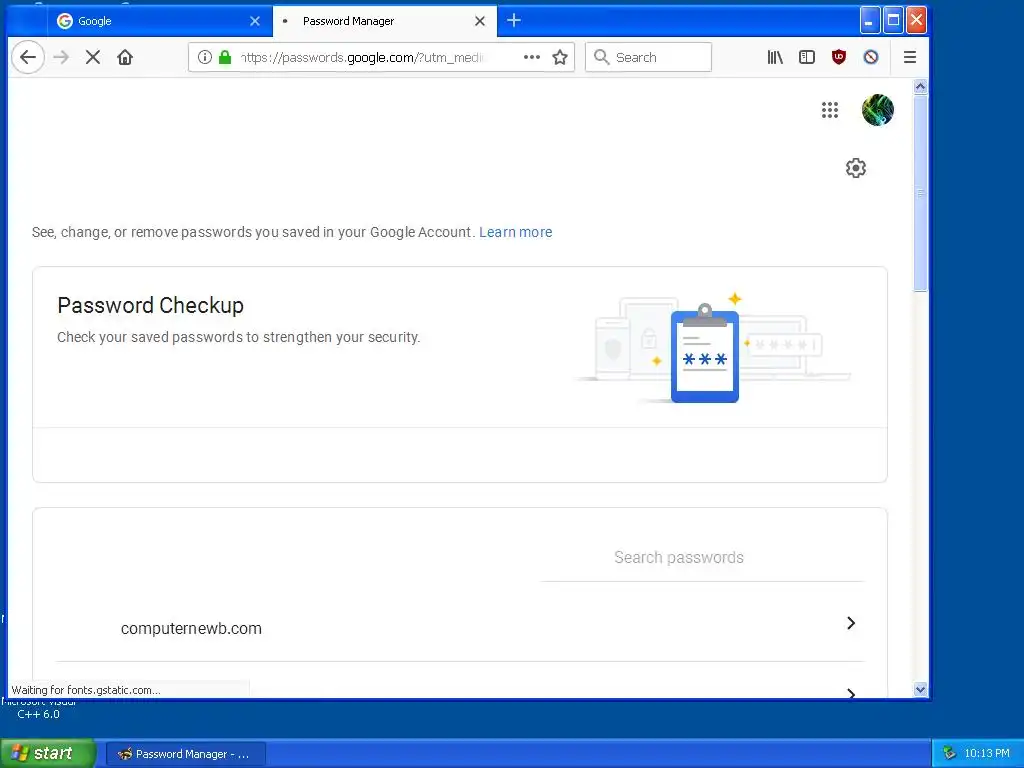This screenshot has height=768, width=1024.
Task: Click the taskbar clock showing 10:13 PM
Action: (x=987, y=754)
